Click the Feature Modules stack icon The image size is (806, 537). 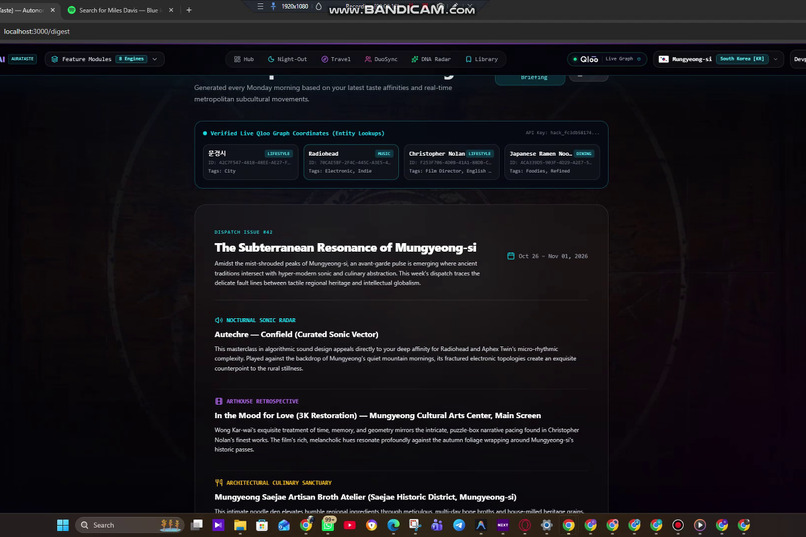pyautogui.click(x=54, y=59)
